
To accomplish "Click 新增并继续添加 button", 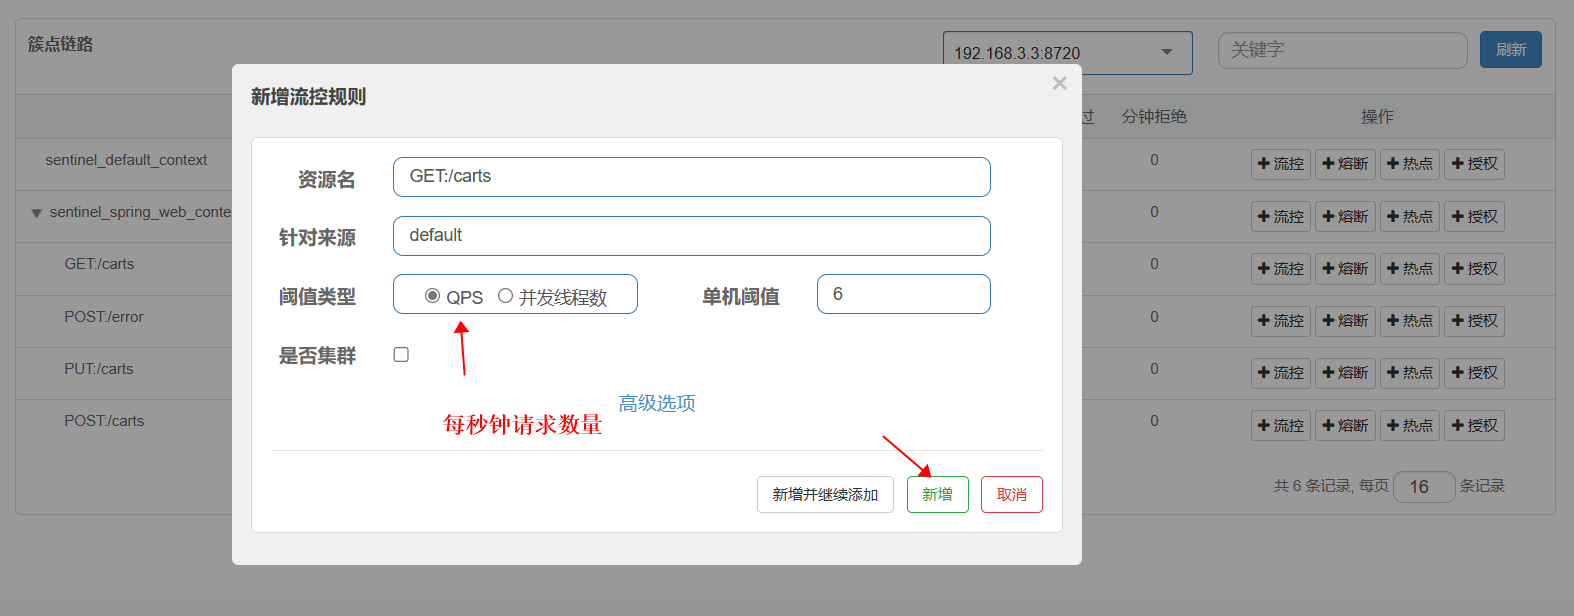I will 825,495.
